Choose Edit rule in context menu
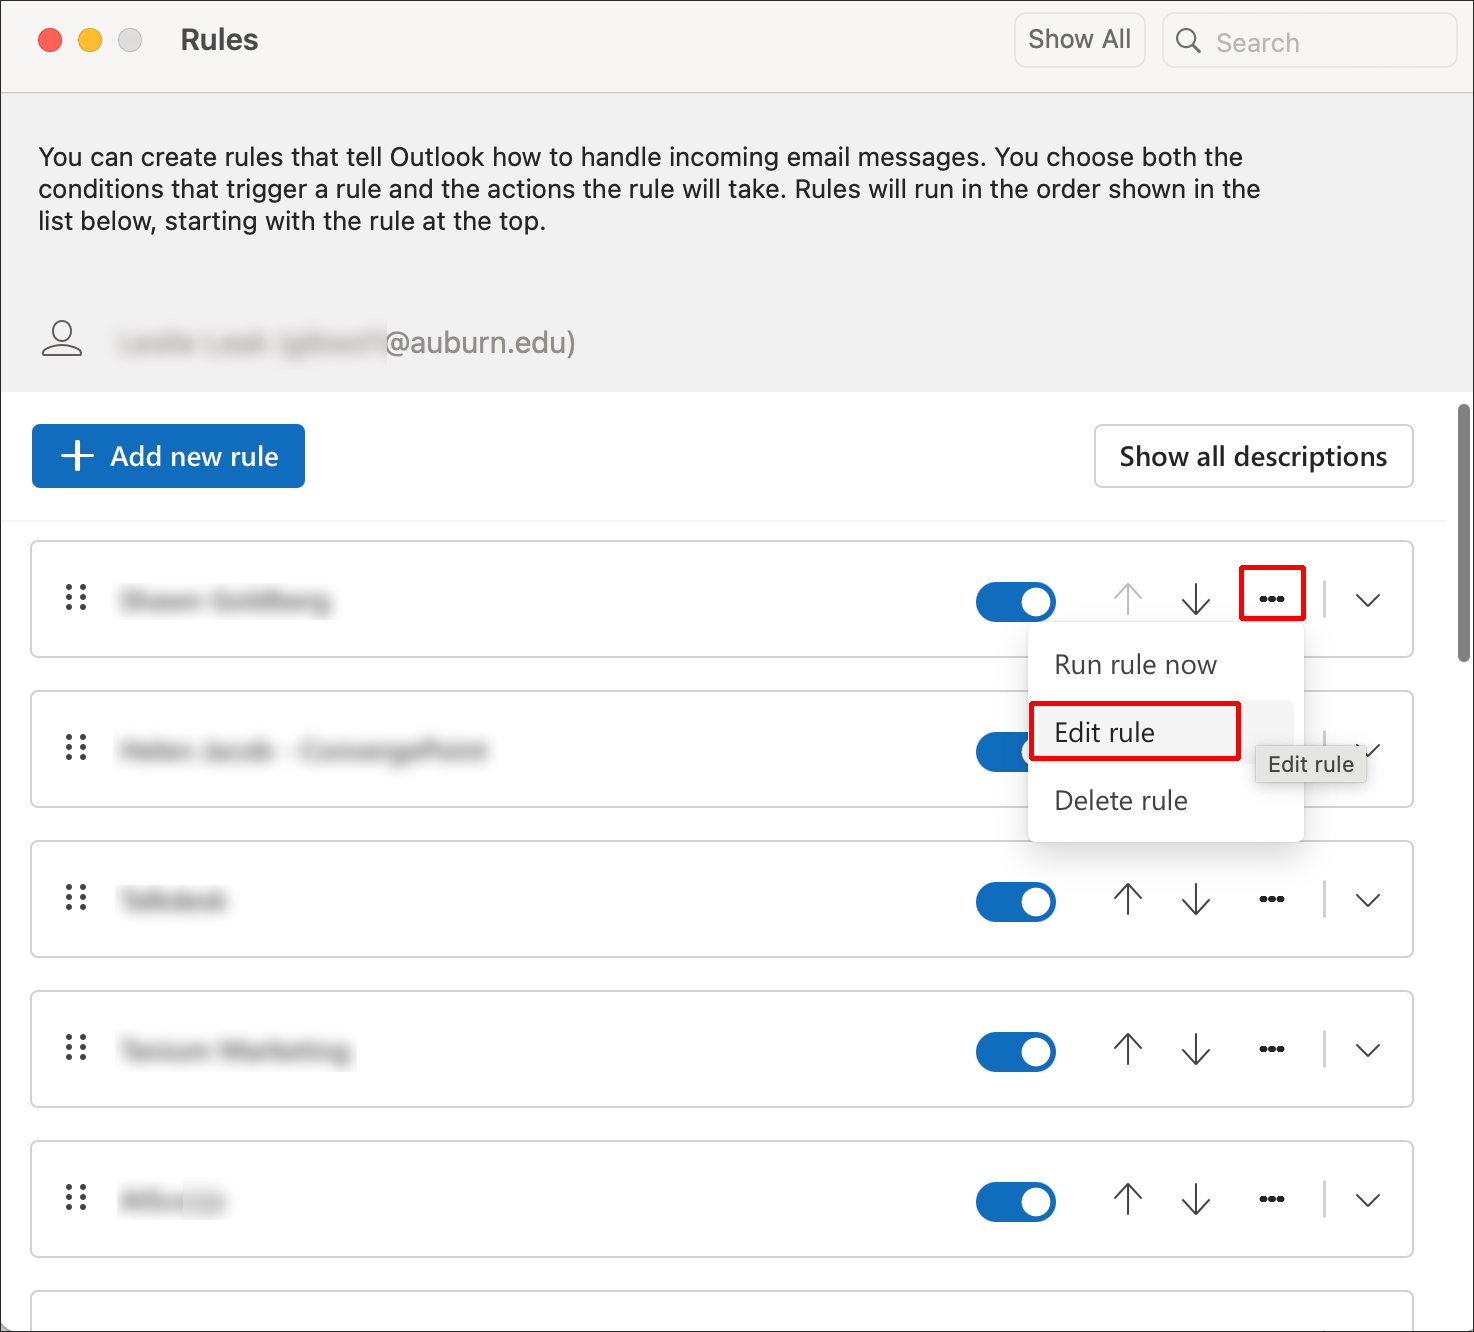Screen dimensions: 1474x1332 pos(1135,732)
